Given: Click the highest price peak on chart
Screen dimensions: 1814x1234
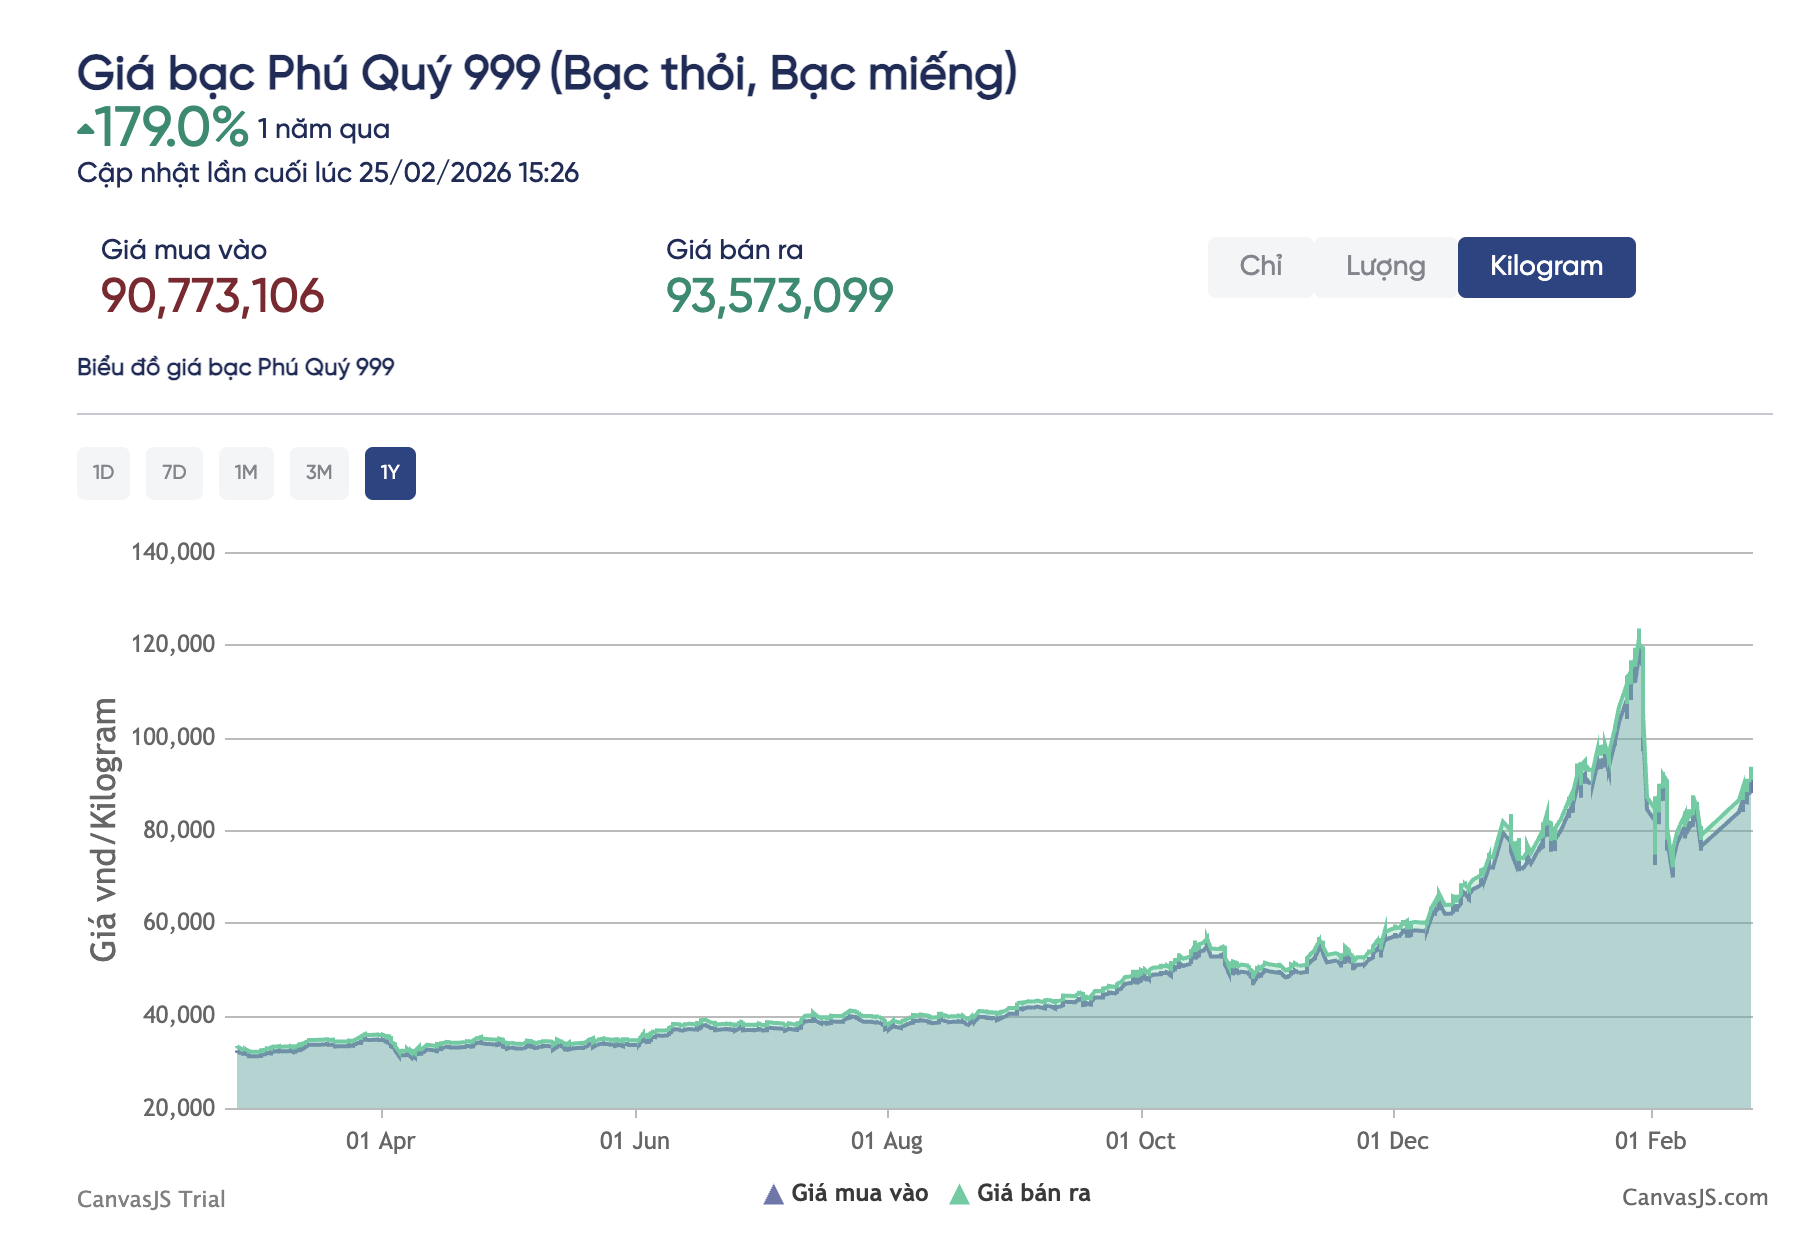Looking at the screenshot, I should coord(1638,632).
